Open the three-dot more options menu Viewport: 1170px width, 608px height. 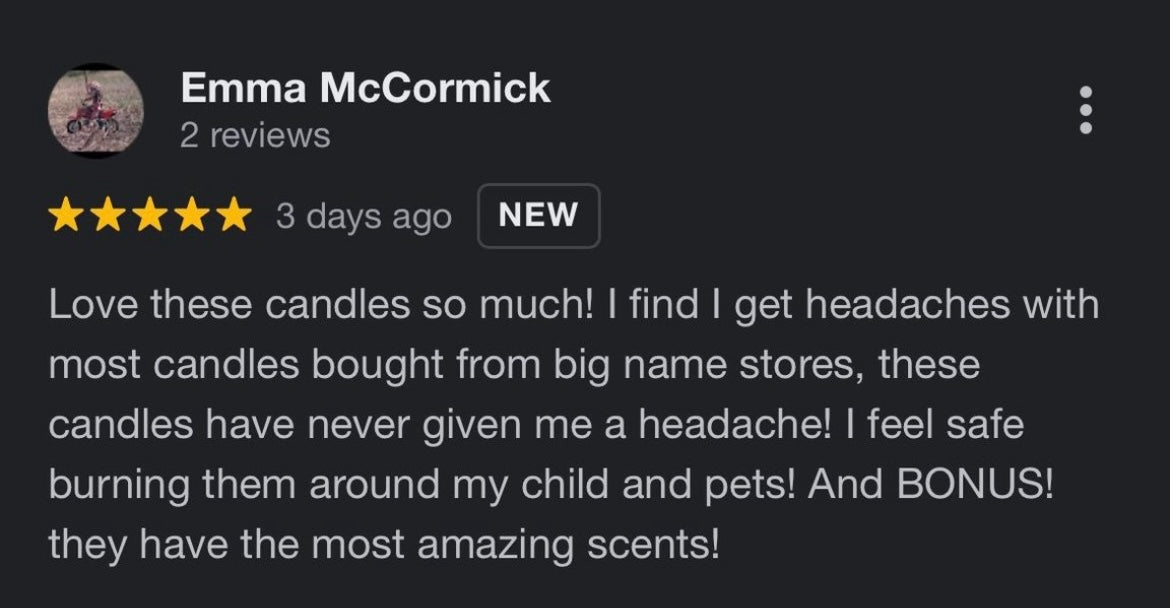pyautogui.click(x=1086, y=110)
